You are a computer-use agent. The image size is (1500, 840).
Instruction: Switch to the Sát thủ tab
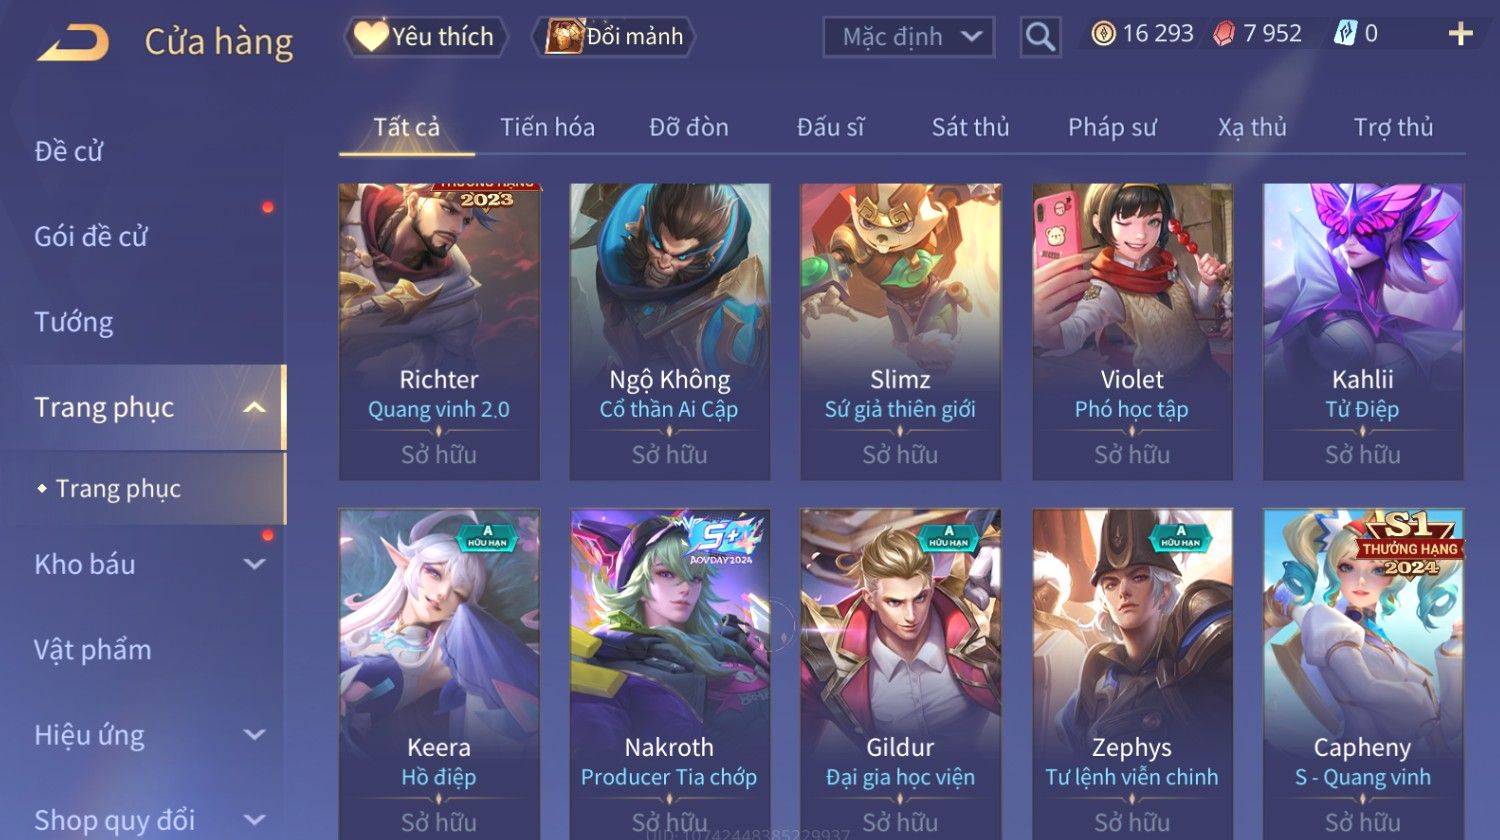(x=970, y=127)
